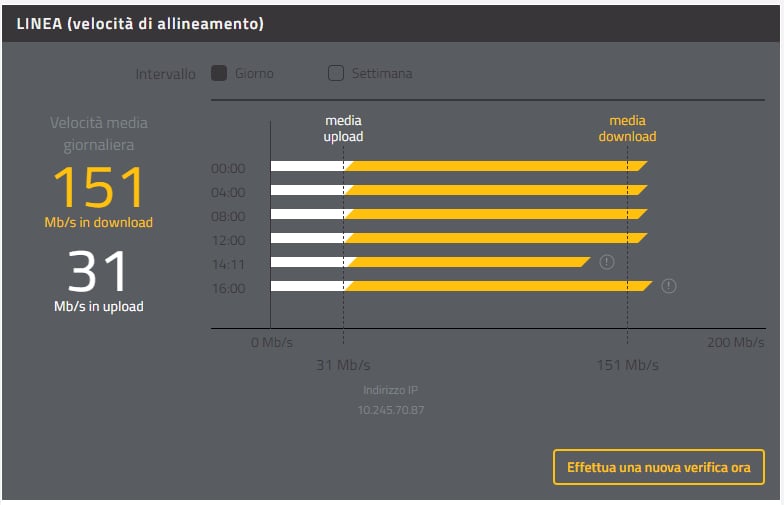The height and width of the screenshot is (505, 784).
Task: Click the white upload bar at 00:00
Action: [307, 166]
